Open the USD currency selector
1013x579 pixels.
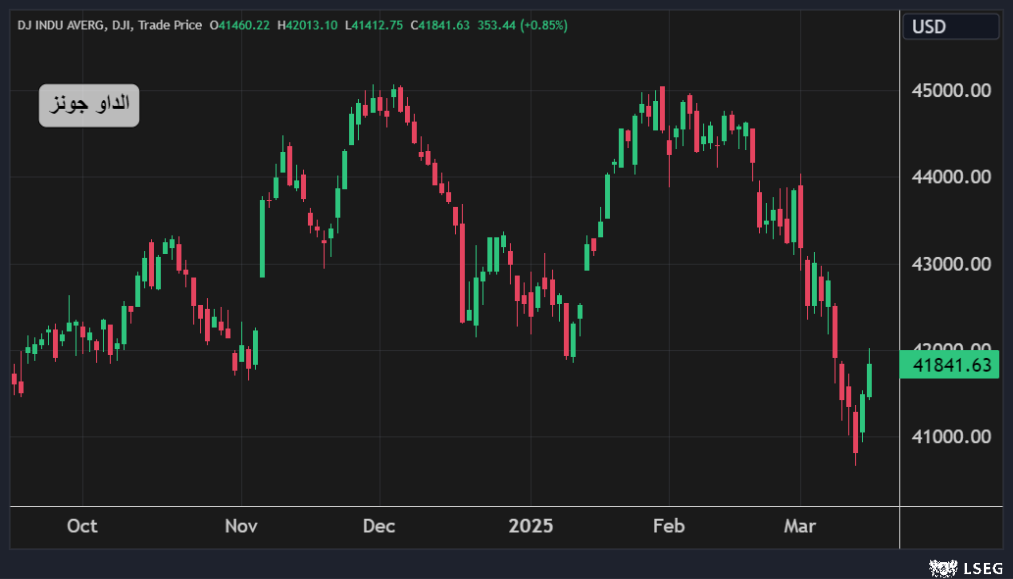(x=950, y=27)
